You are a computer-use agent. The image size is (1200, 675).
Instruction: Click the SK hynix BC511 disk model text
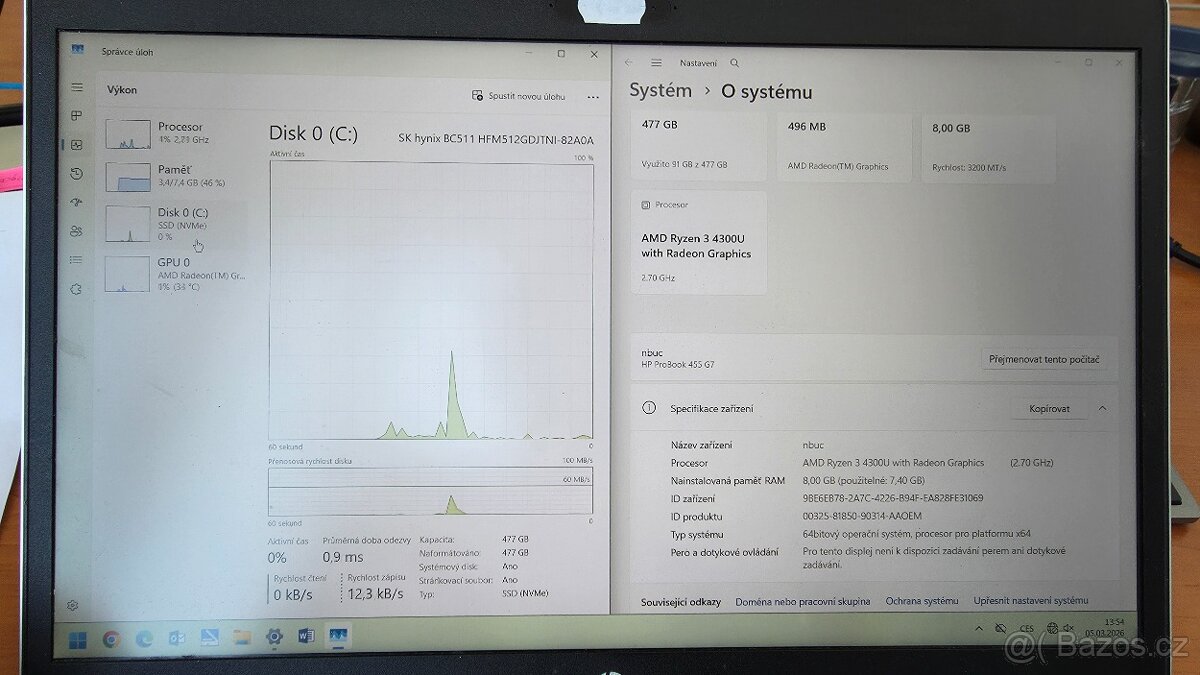point(495,139)
